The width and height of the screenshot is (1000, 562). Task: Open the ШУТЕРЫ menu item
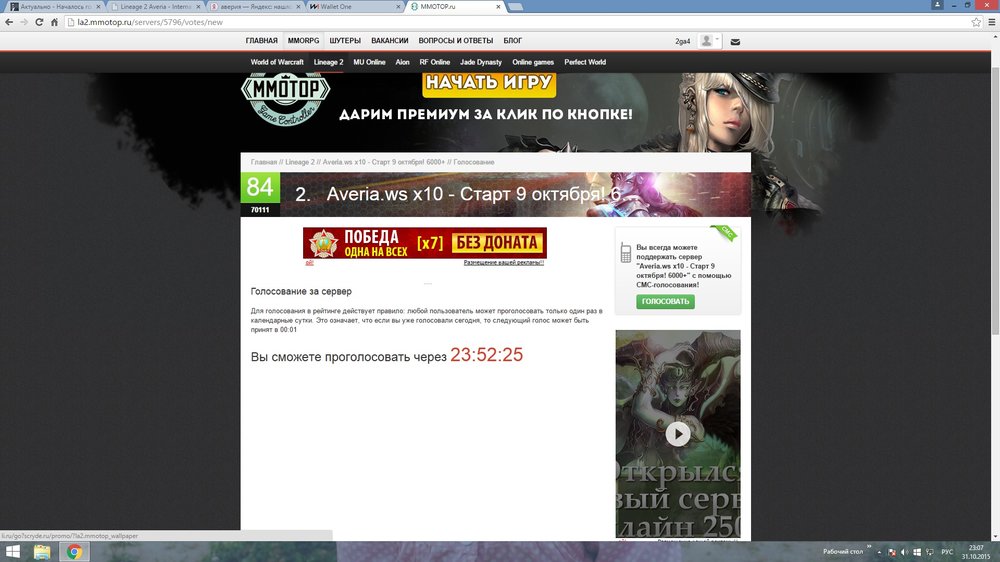click(345, 41)
